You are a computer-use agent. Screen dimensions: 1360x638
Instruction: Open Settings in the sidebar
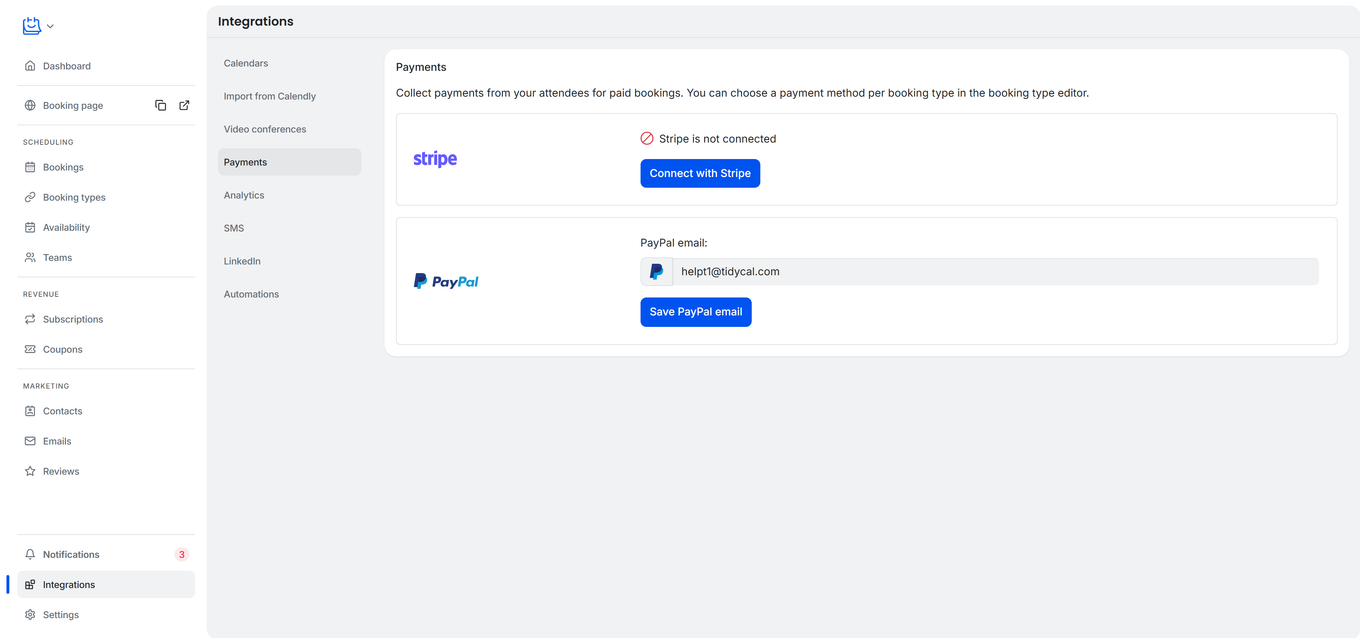(106, 615)
